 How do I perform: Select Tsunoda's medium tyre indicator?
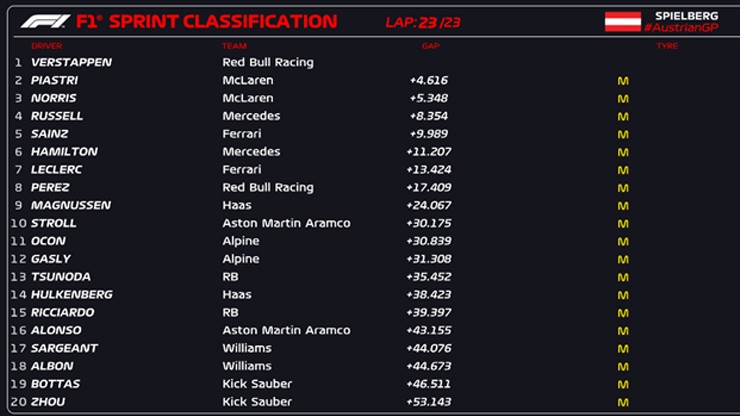[623, 277]
